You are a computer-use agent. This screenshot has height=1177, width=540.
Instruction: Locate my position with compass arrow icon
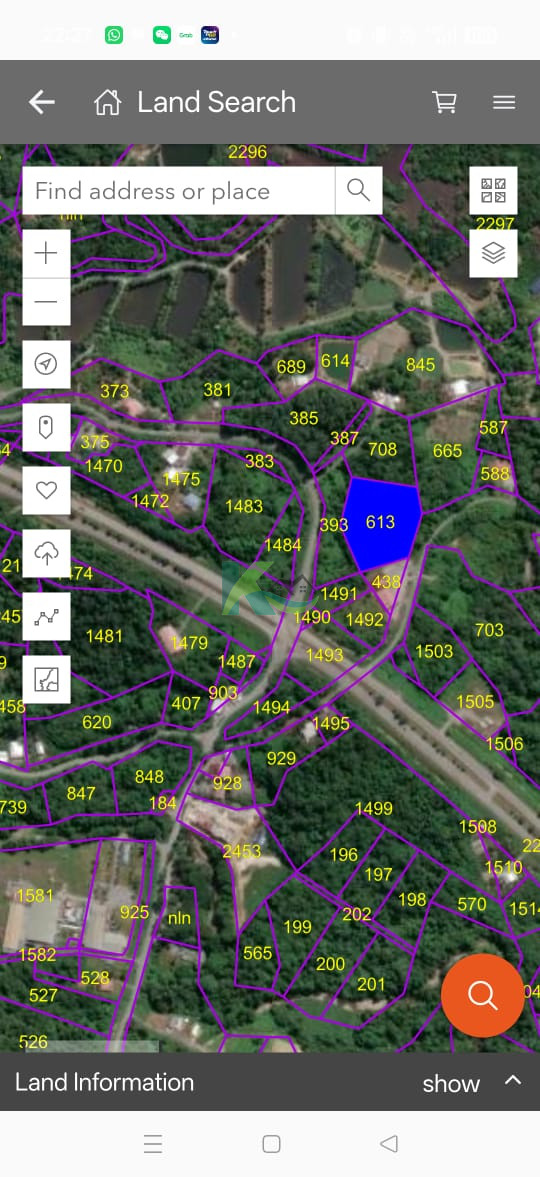[47, 365]
